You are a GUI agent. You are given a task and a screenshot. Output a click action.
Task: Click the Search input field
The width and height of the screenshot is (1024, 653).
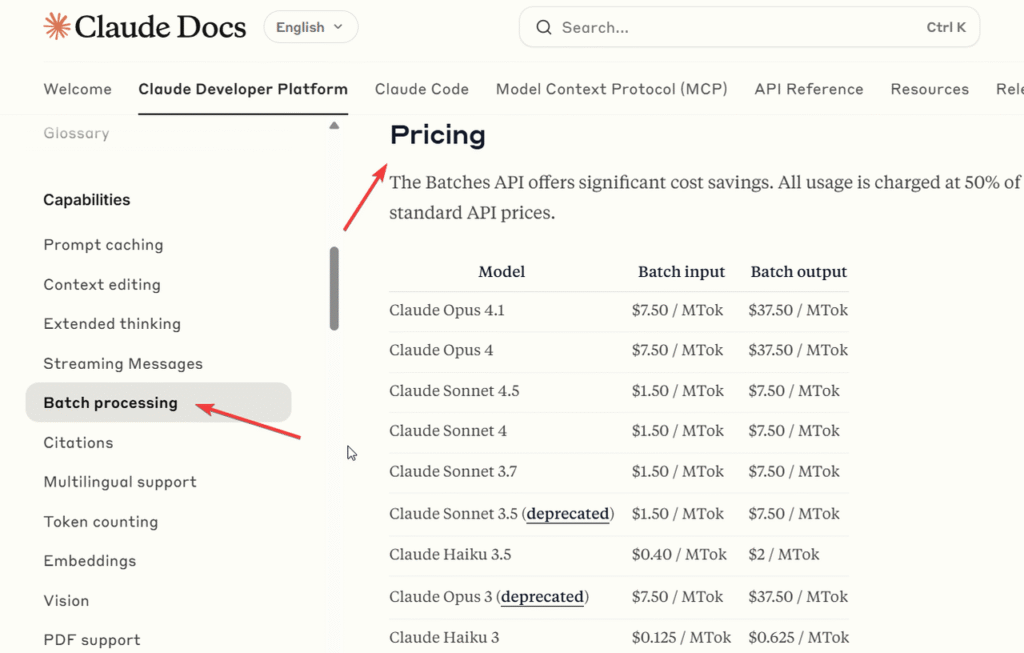(740, 28)
